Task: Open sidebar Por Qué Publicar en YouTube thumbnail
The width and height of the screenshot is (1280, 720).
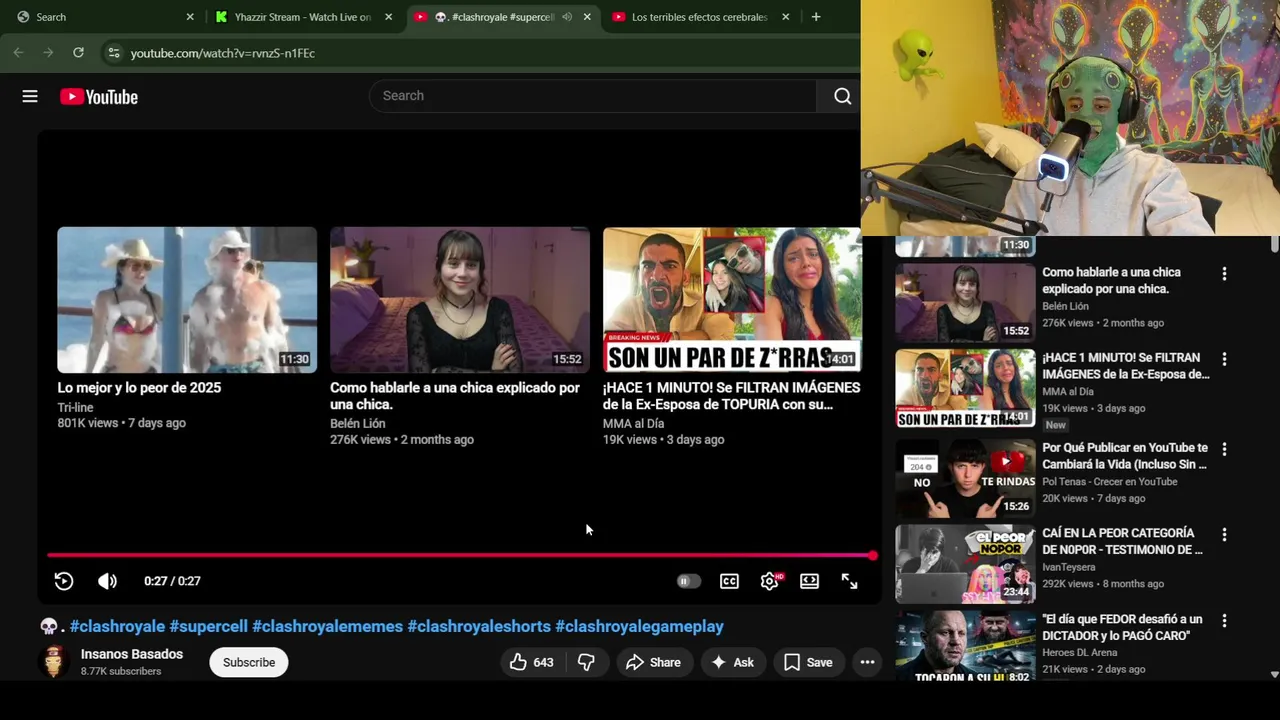Action: point(965,479)
